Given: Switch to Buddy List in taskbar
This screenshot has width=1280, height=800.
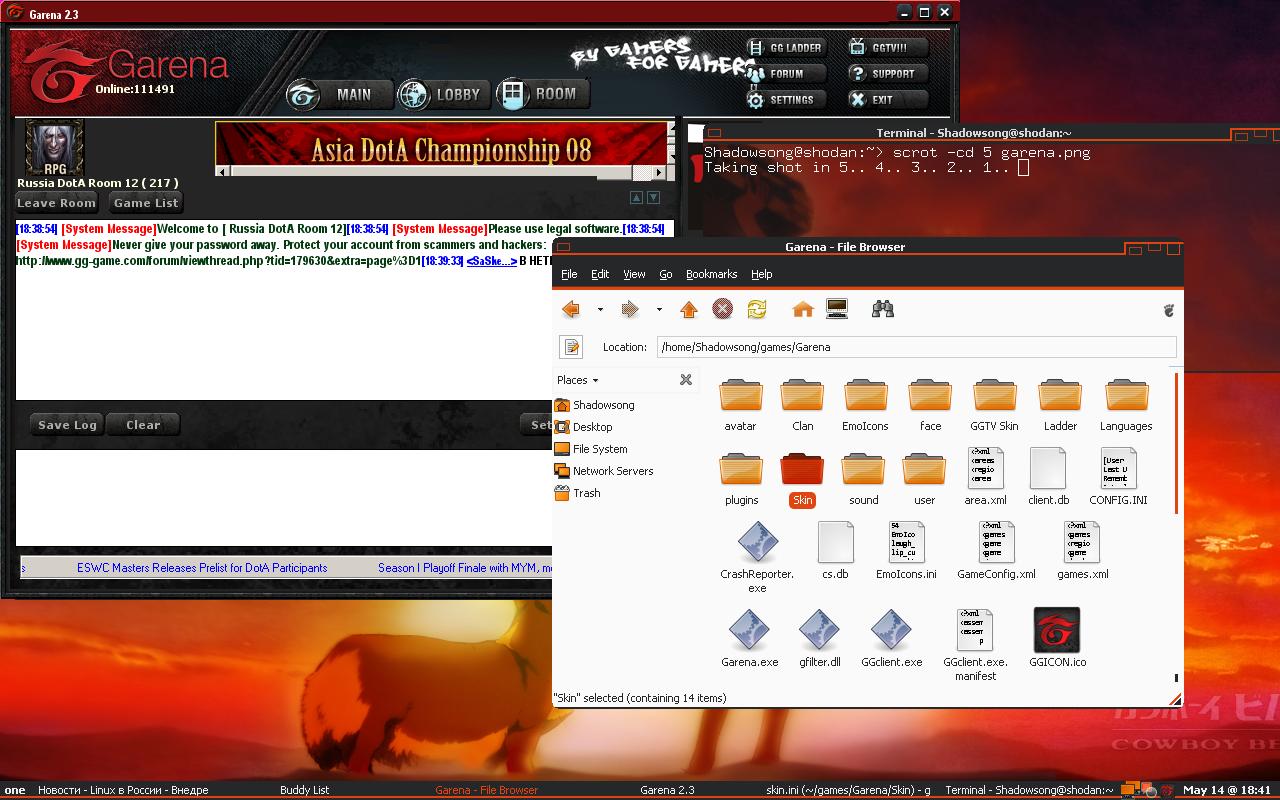Looking at the screenshot, I should 304,790.
